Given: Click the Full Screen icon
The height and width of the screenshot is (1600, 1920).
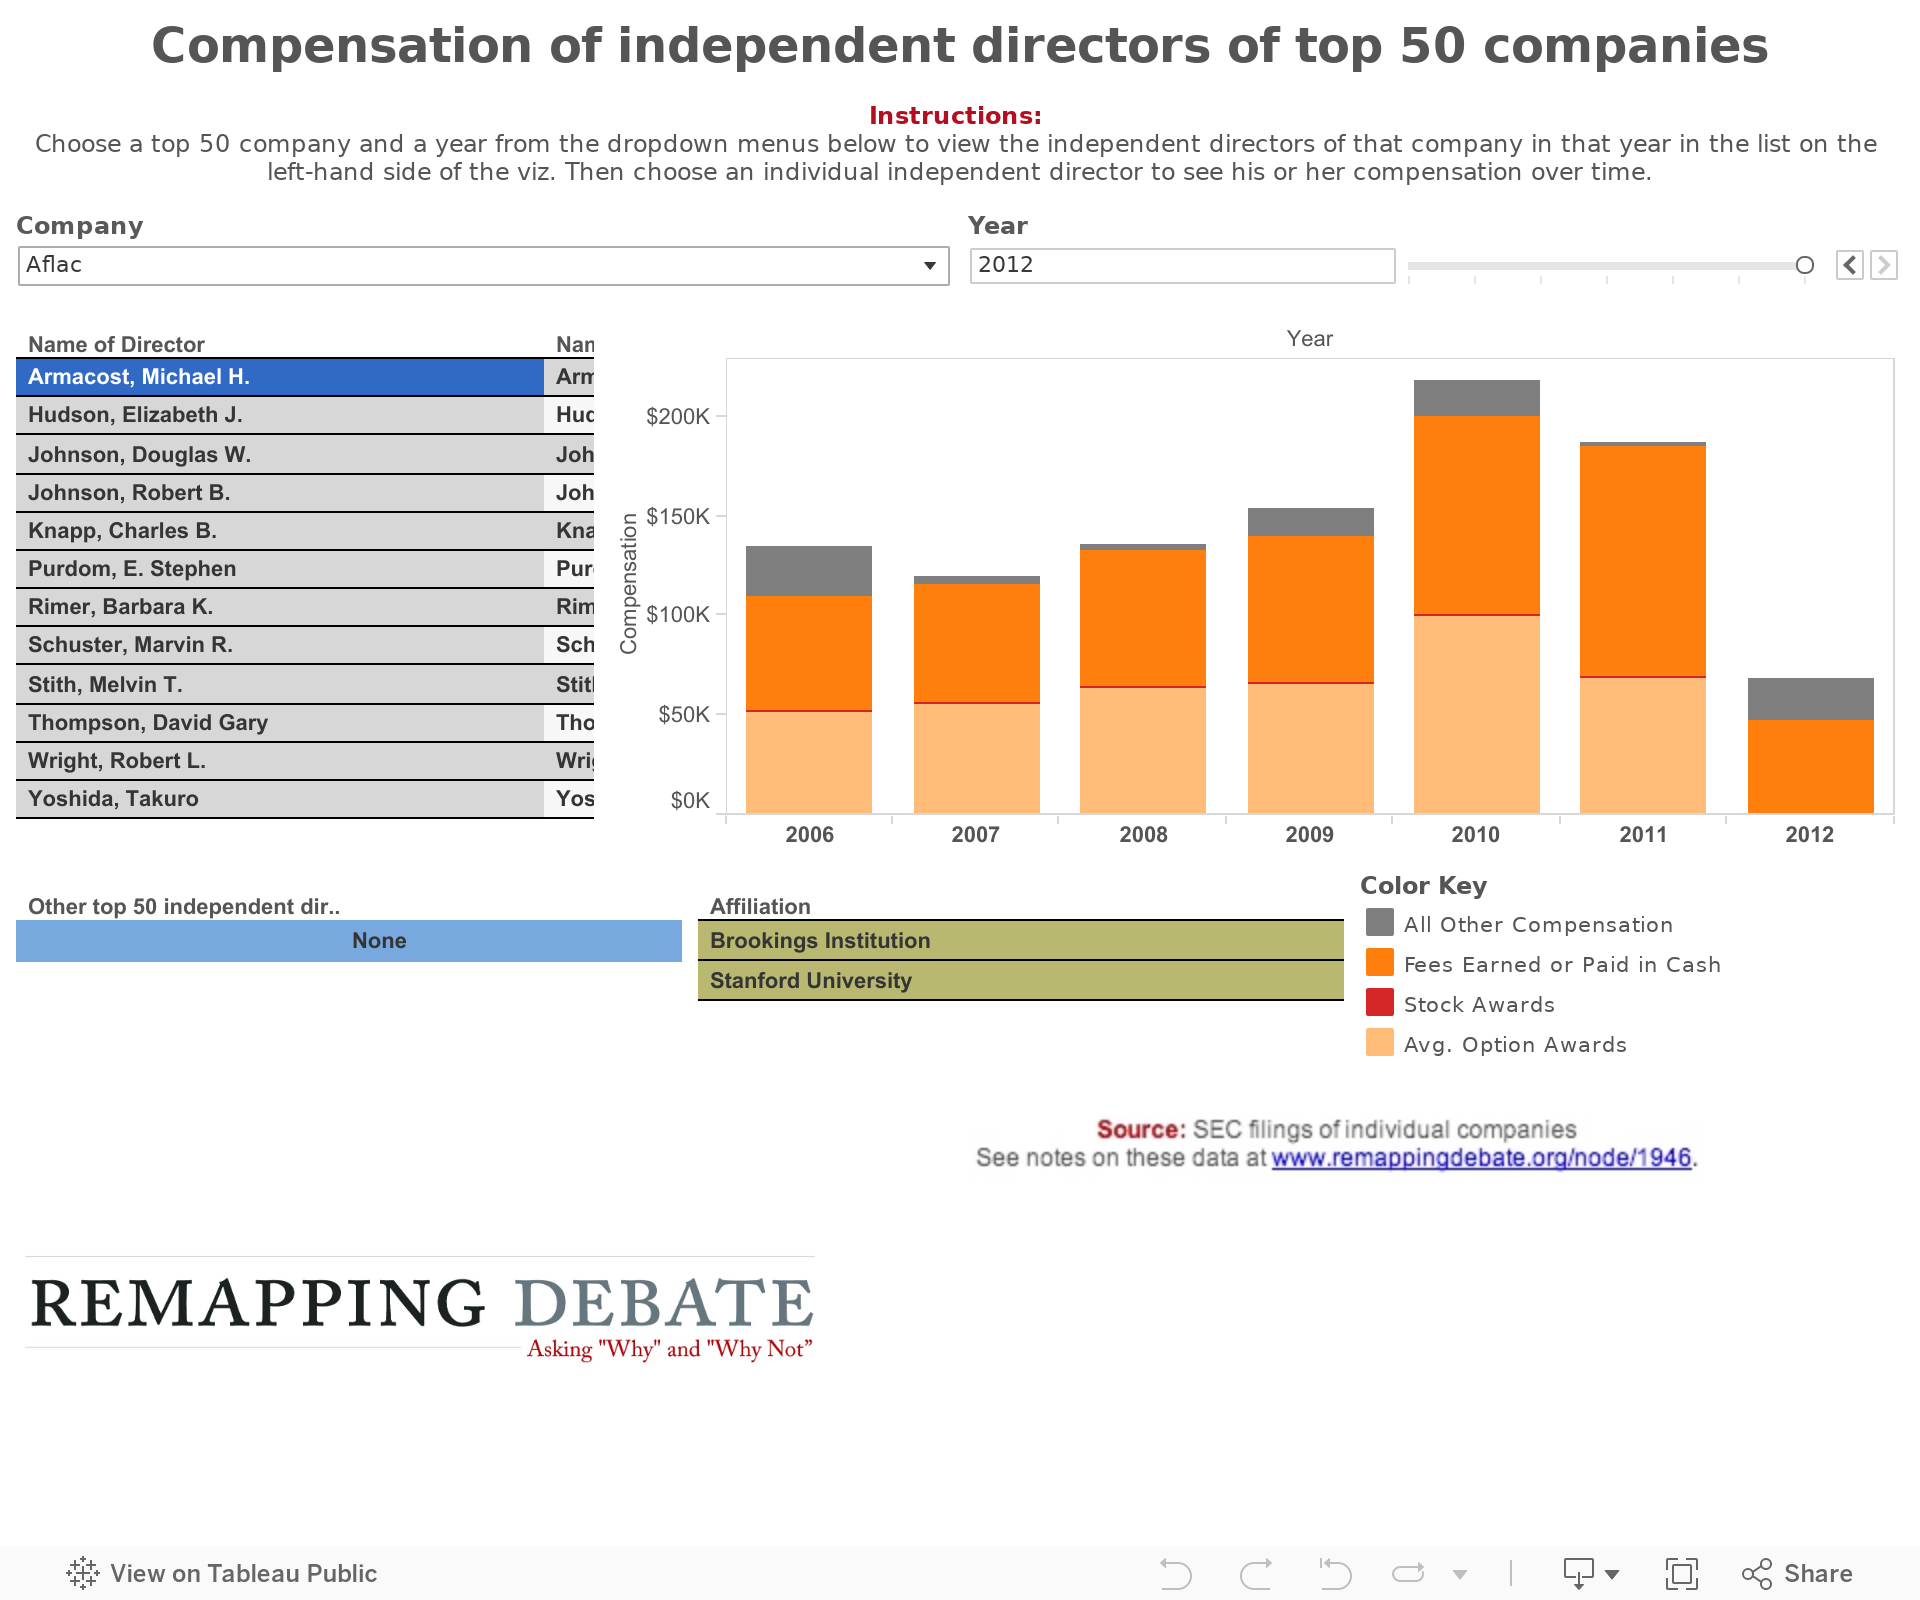Looking at the screenshot, I should point(1682,1573).
